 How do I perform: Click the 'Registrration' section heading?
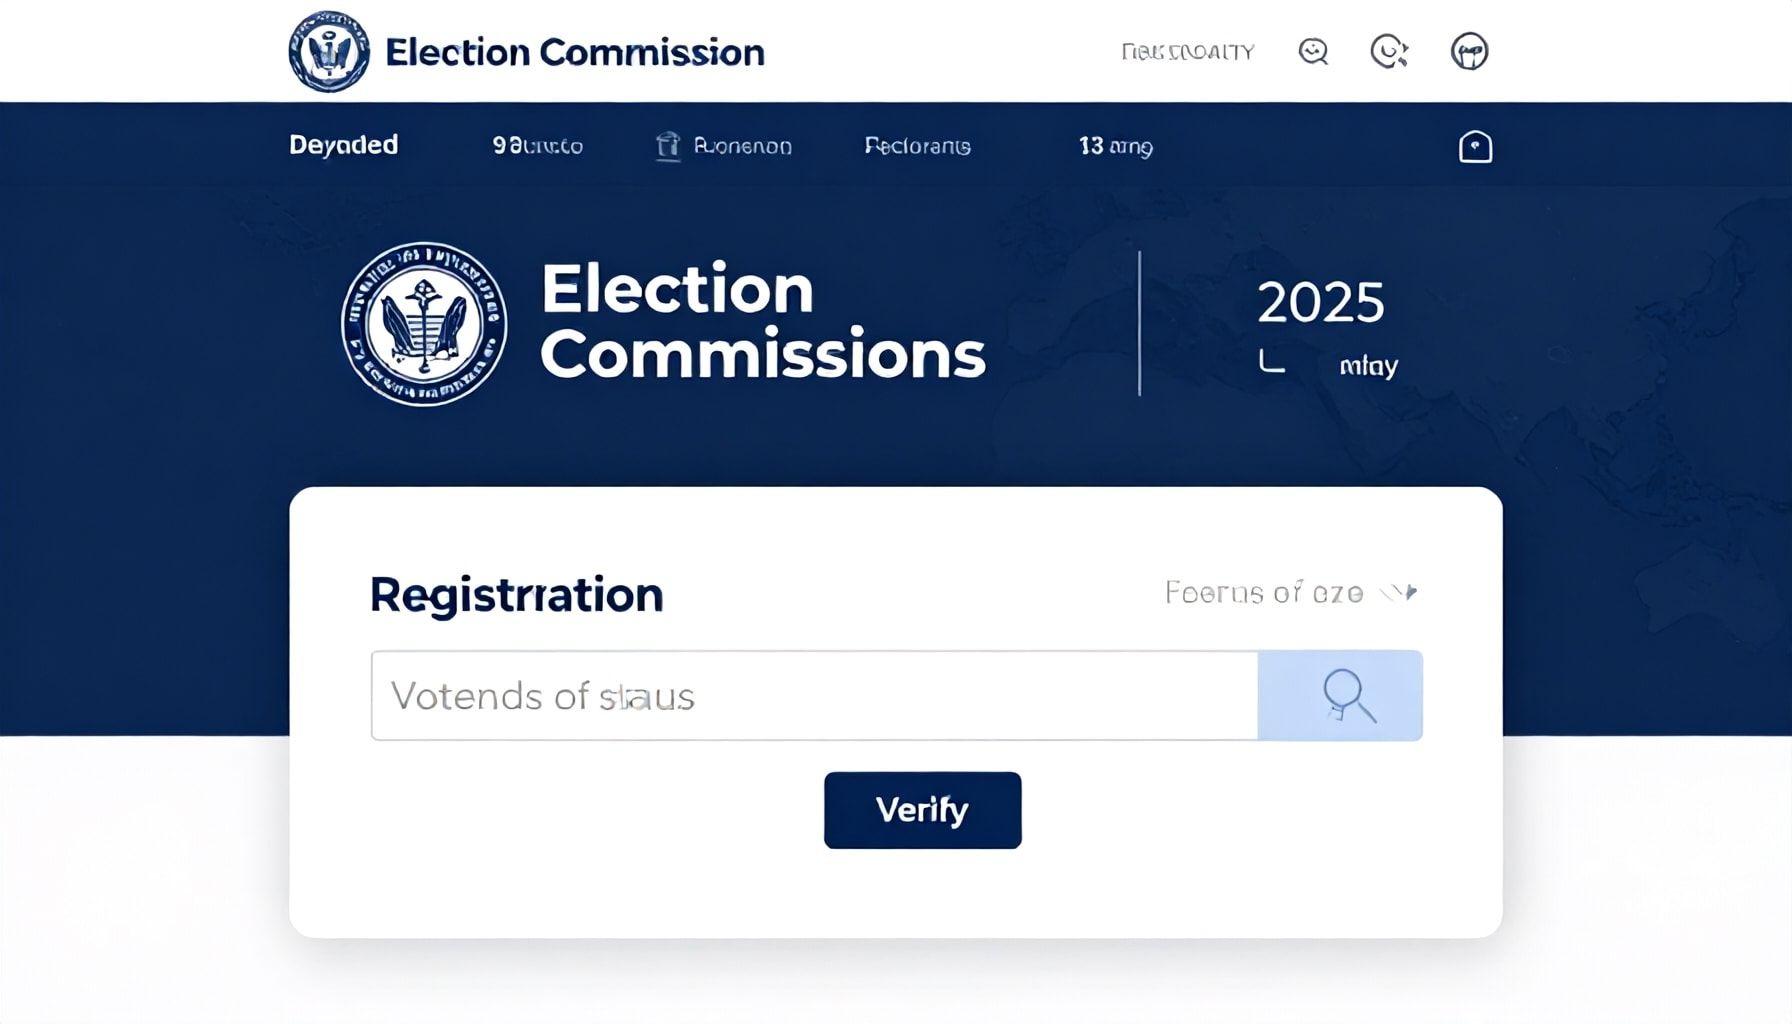coord(516,593)
